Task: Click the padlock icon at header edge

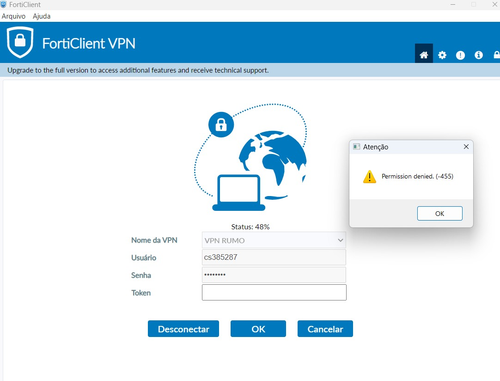Action: click(497, 55)
